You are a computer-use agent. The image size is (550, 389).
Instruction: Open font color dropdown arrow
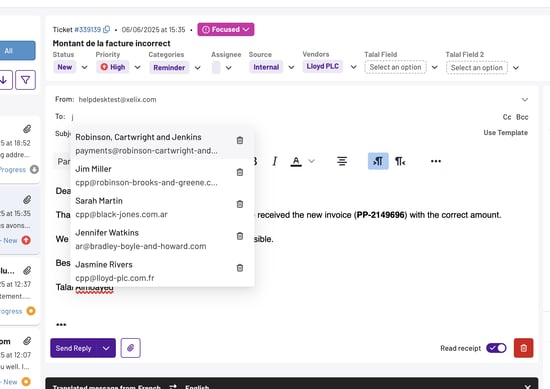click(x=311, y=161)
